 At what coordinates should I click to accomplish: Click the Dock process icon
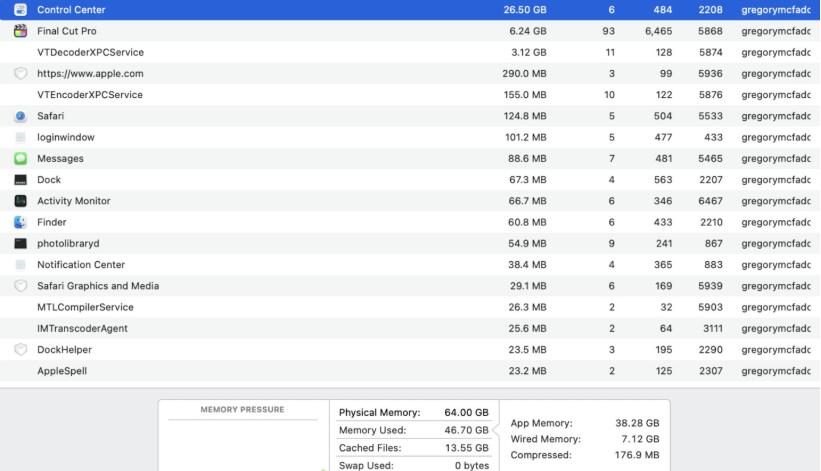(20, 180)
